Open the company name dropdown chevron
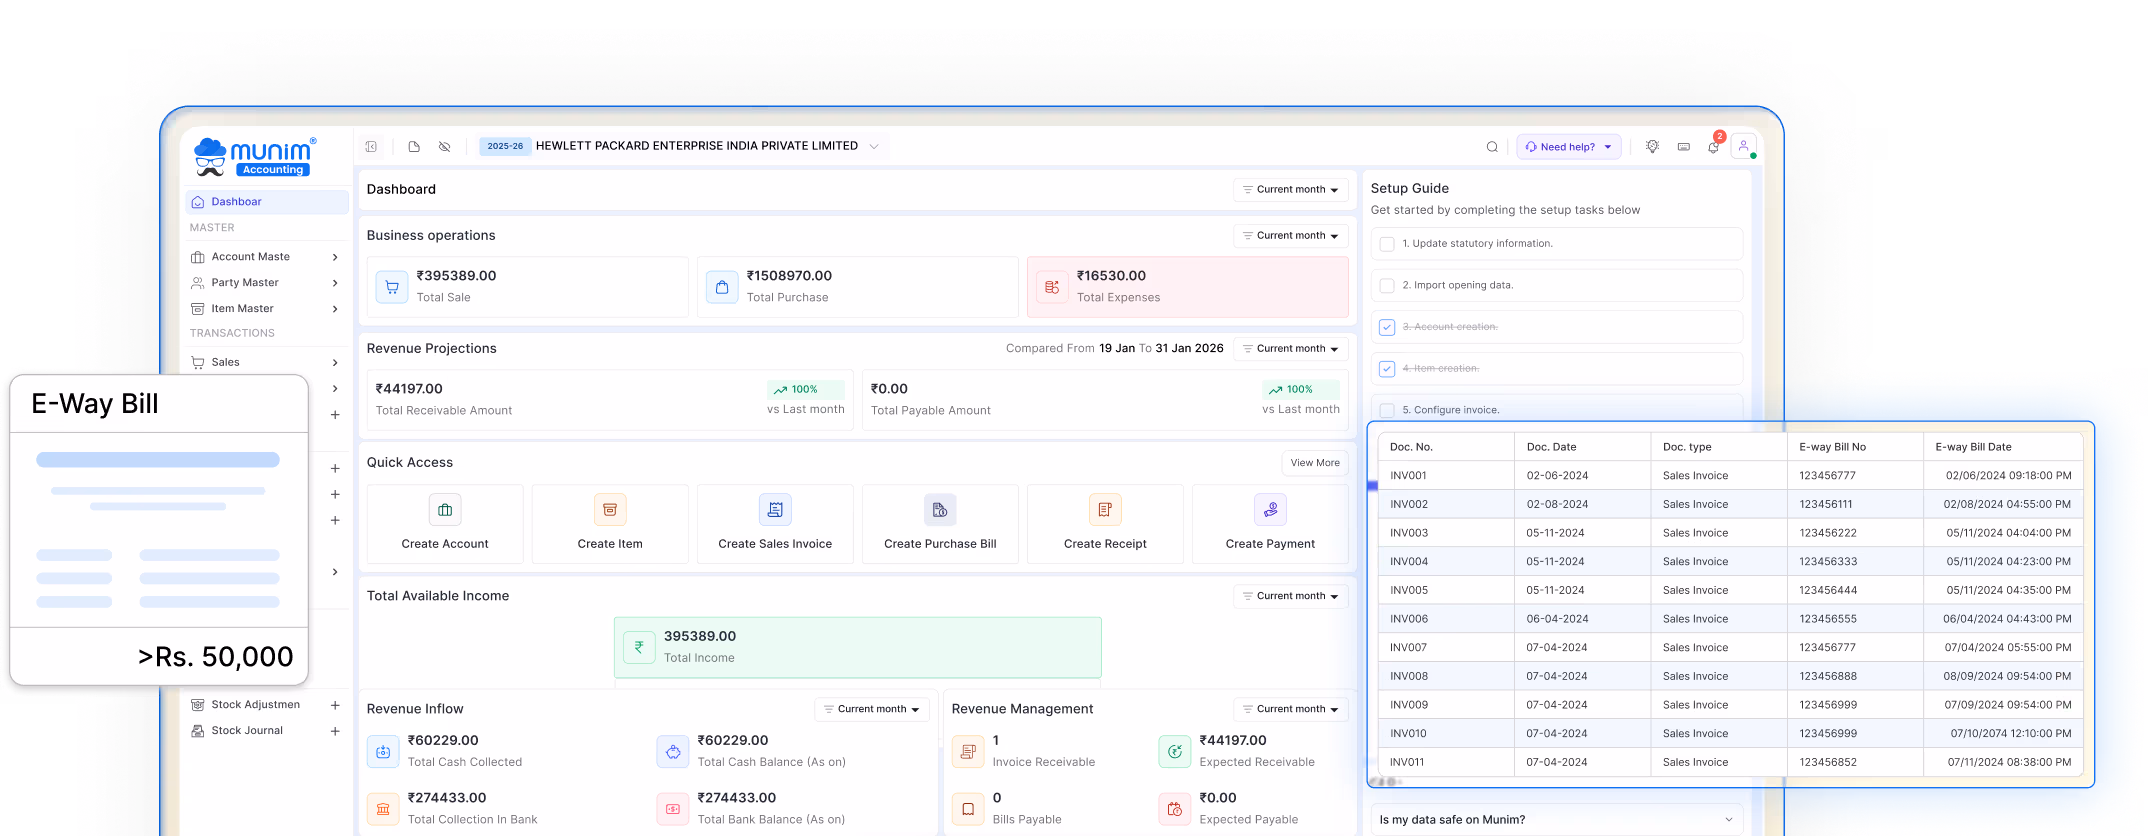 coord(874,147)
